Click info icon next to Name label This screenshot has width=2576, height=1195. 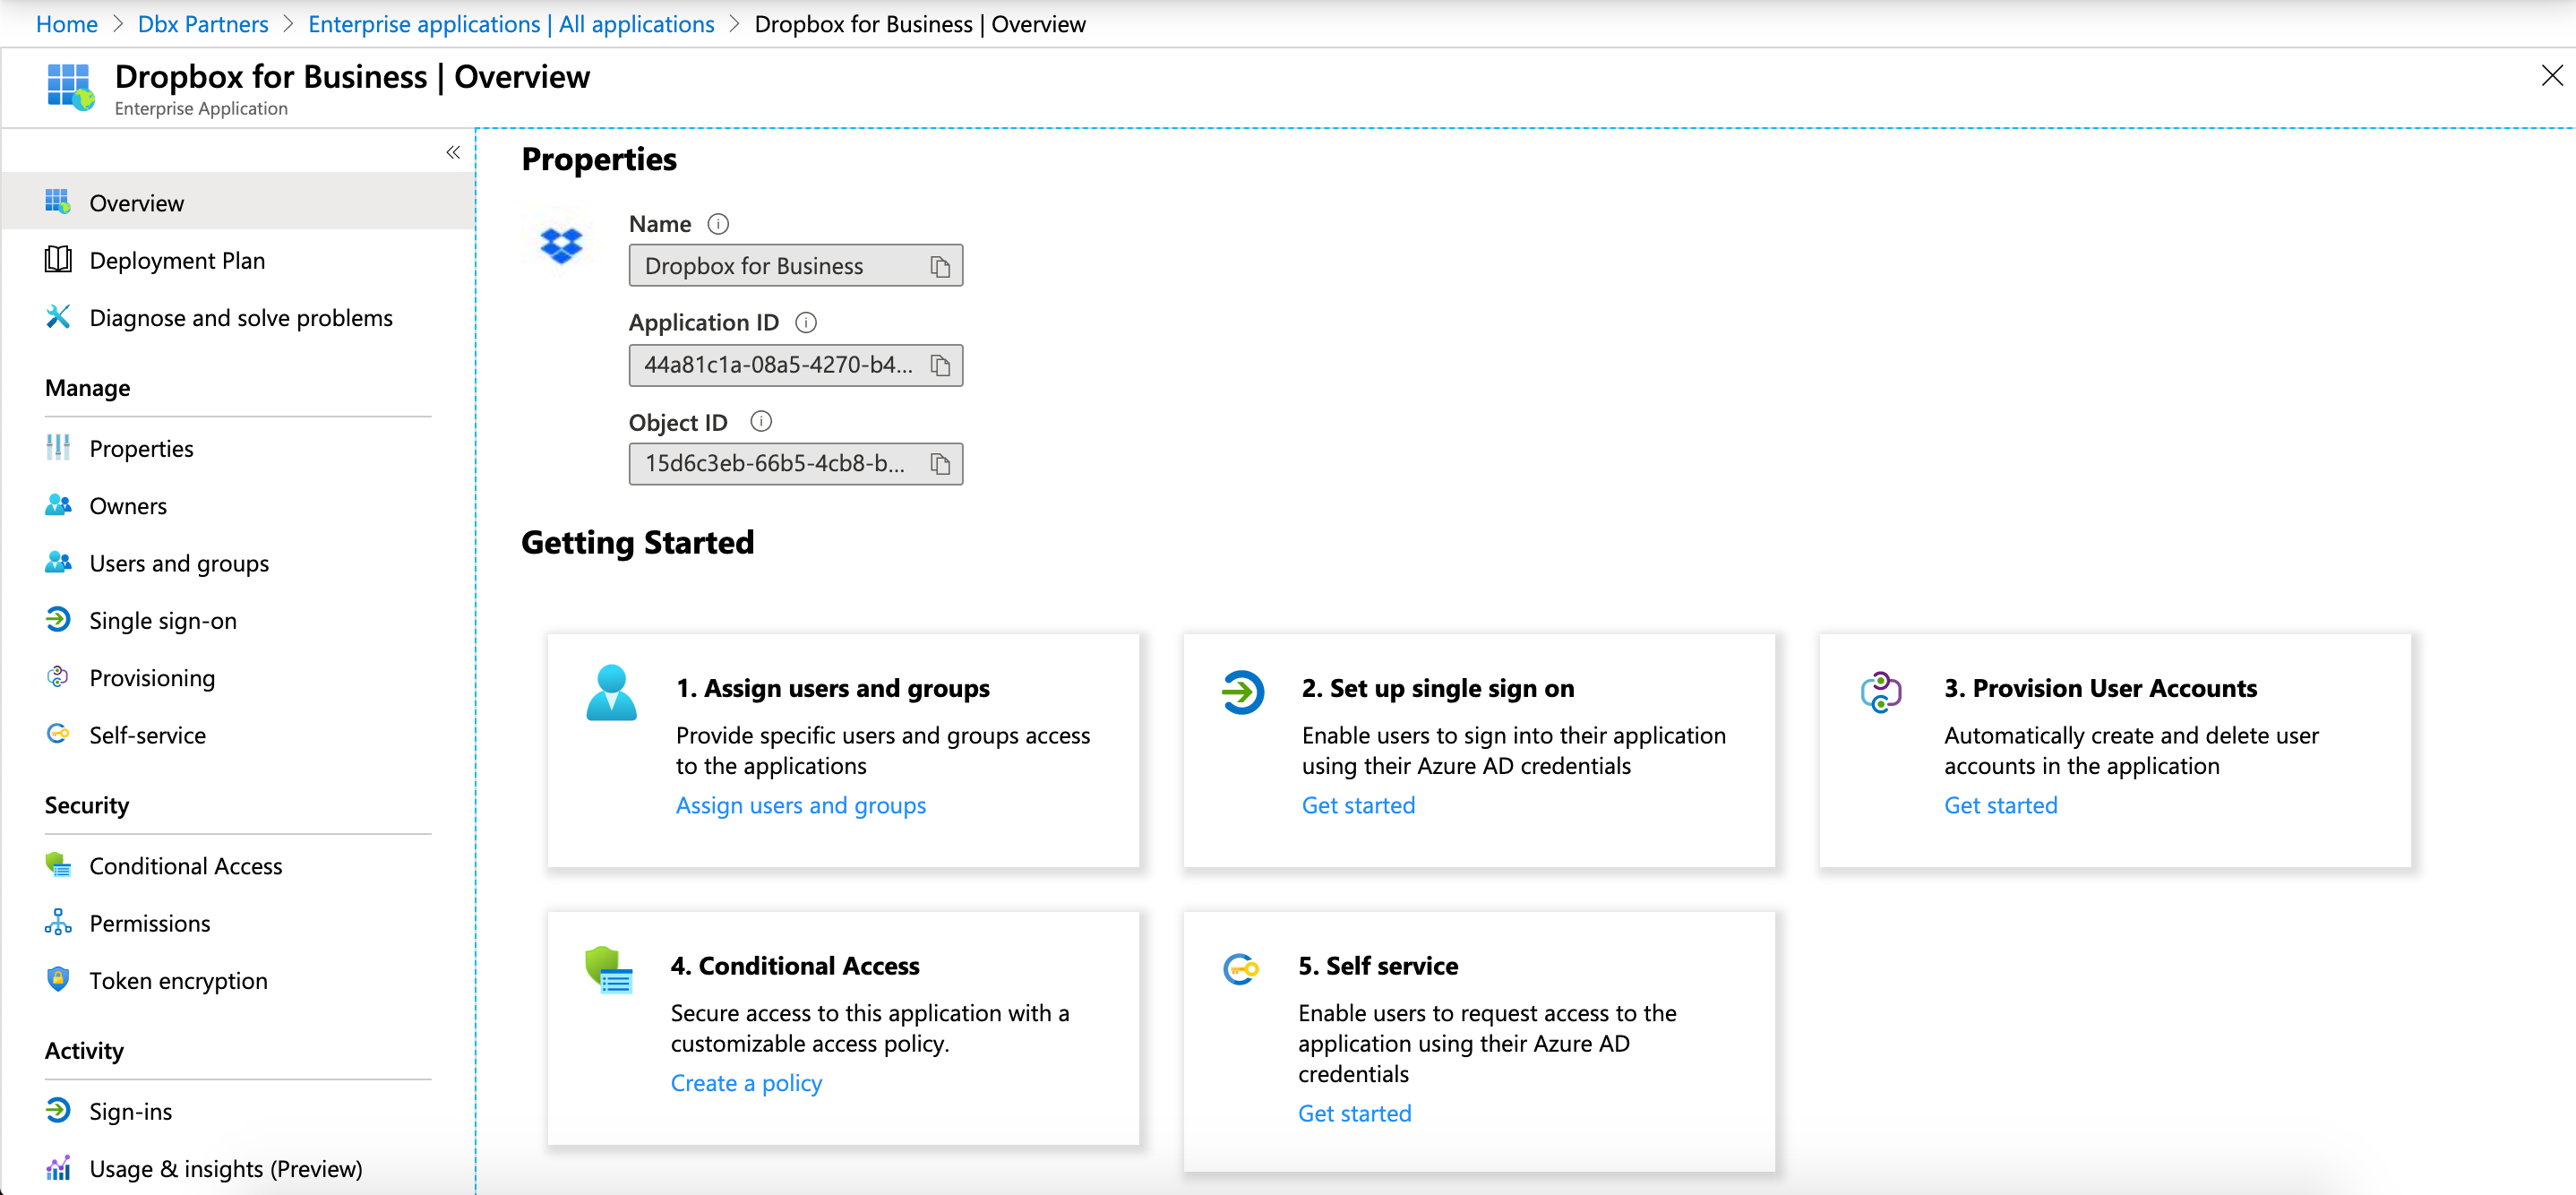(718, 224)
